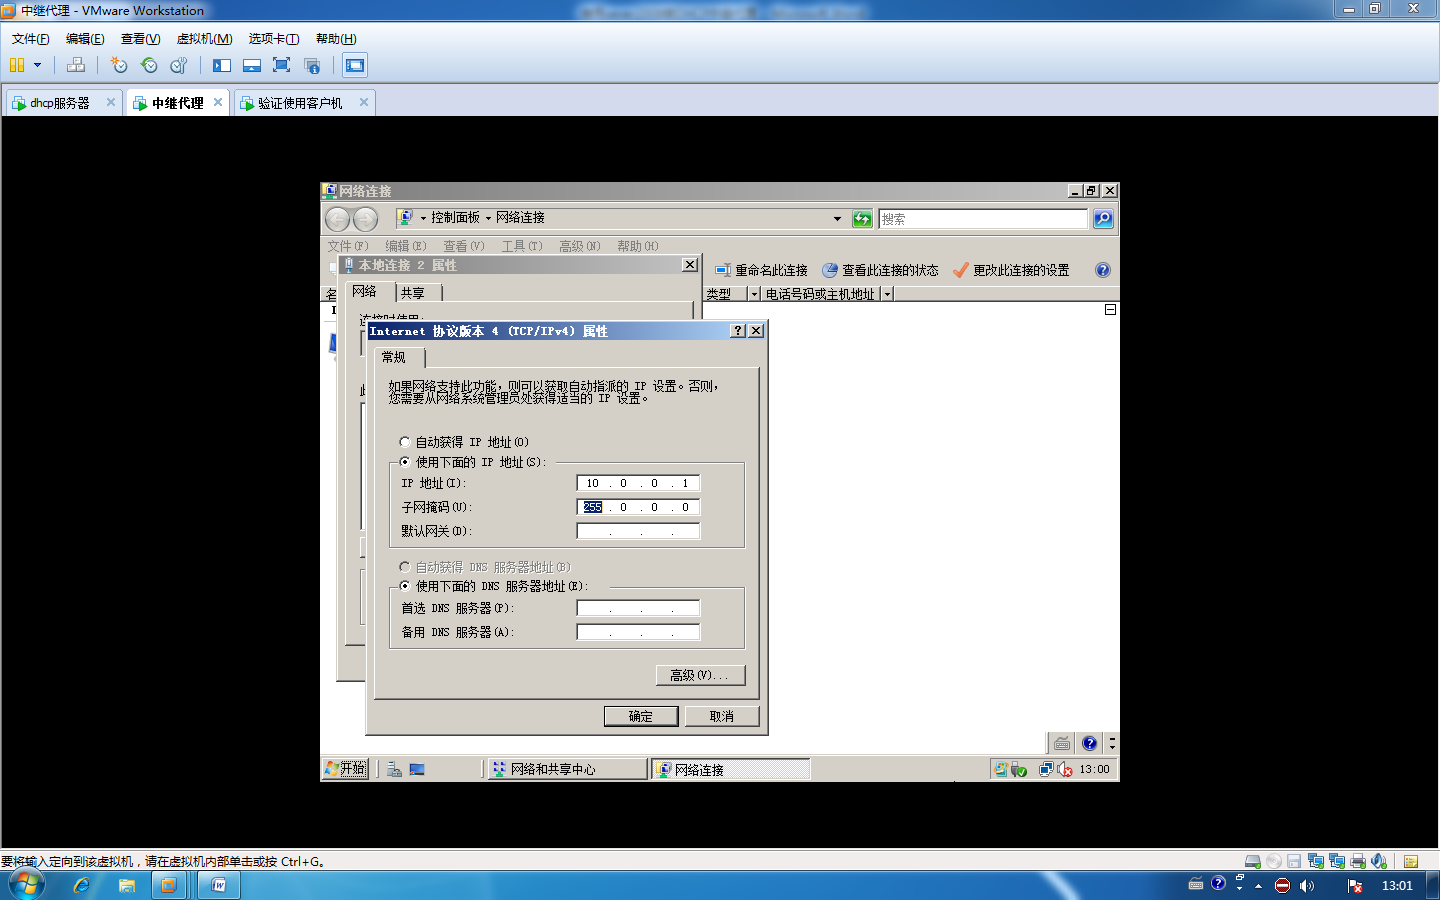Click the 备用 DNS 服务器 field
The image size is (1440, 900).
point(638,632)
